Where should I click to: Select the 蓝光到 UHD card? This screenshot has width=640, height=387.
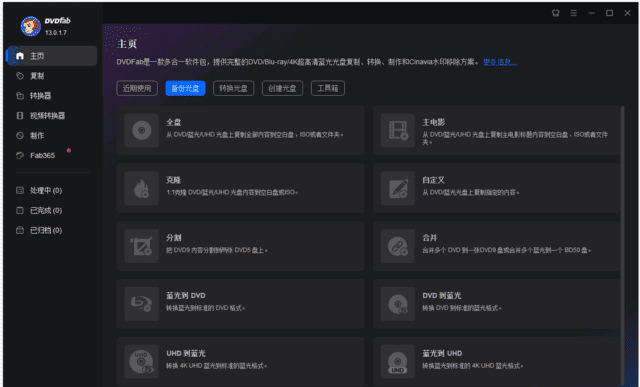click(496, 362)
